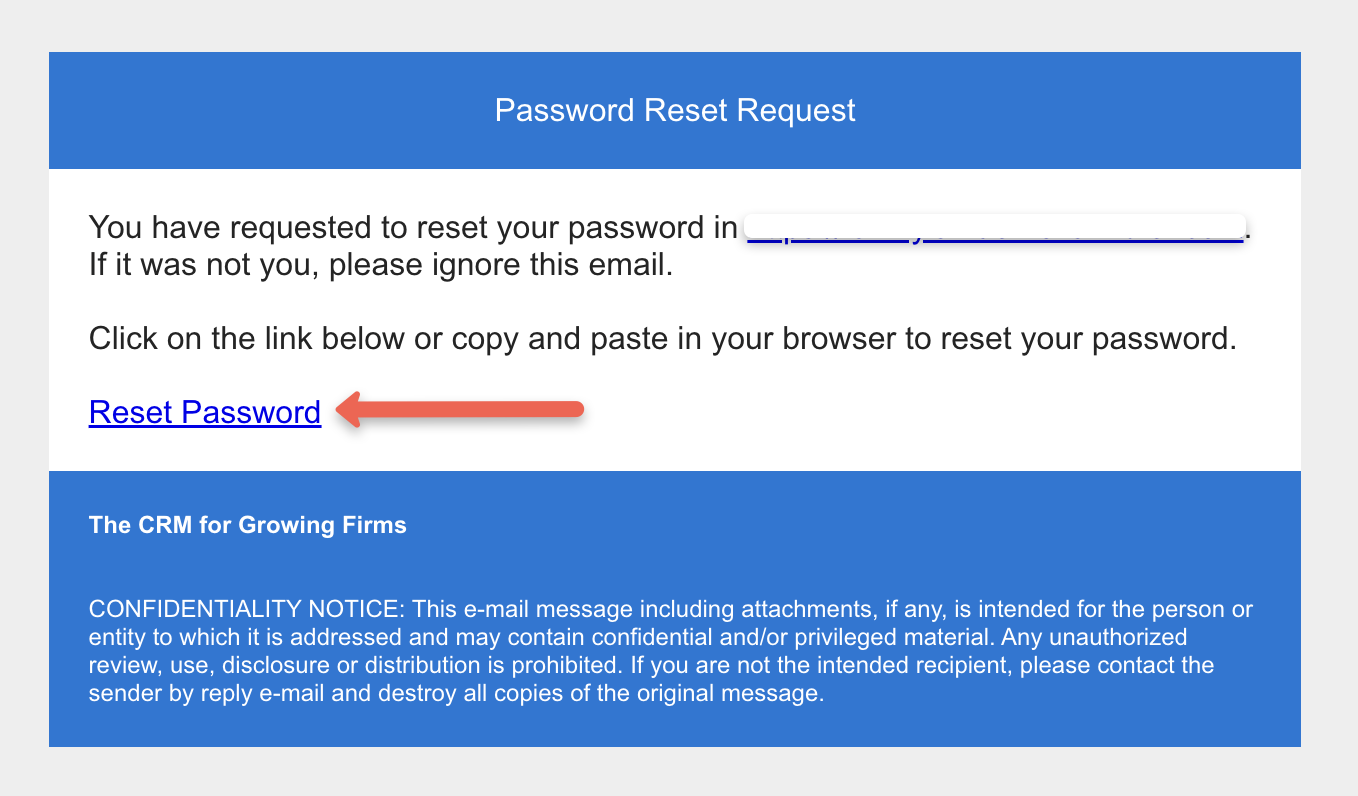Click 'review, use,' at notice line start
Screen dimensions: 1358x796
pyautogui.click(x=151, y=665)
